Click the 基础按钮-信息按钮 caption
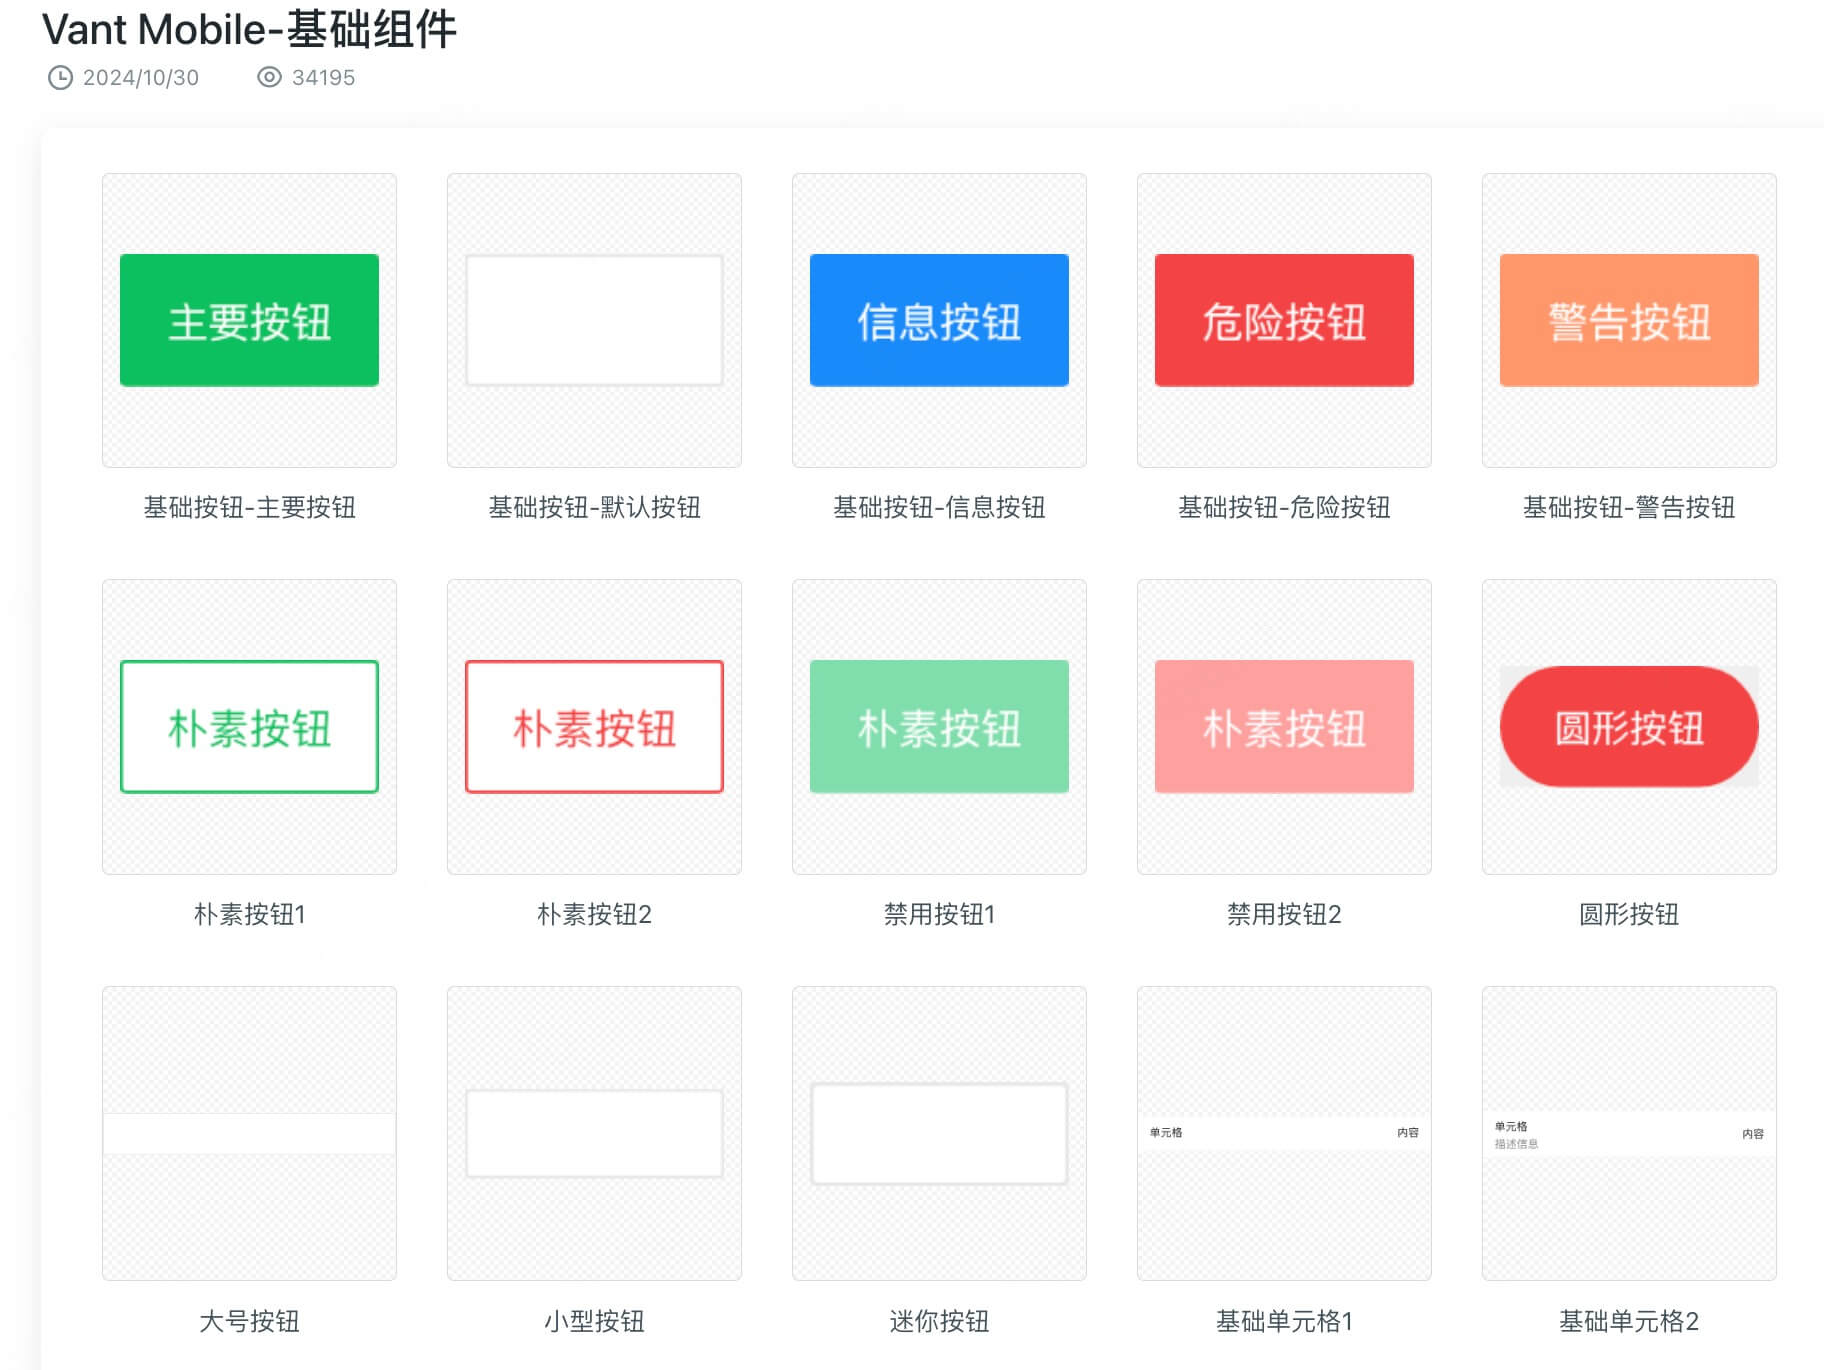This screenshot has width=1824, height=1370. tap(939, 507)
